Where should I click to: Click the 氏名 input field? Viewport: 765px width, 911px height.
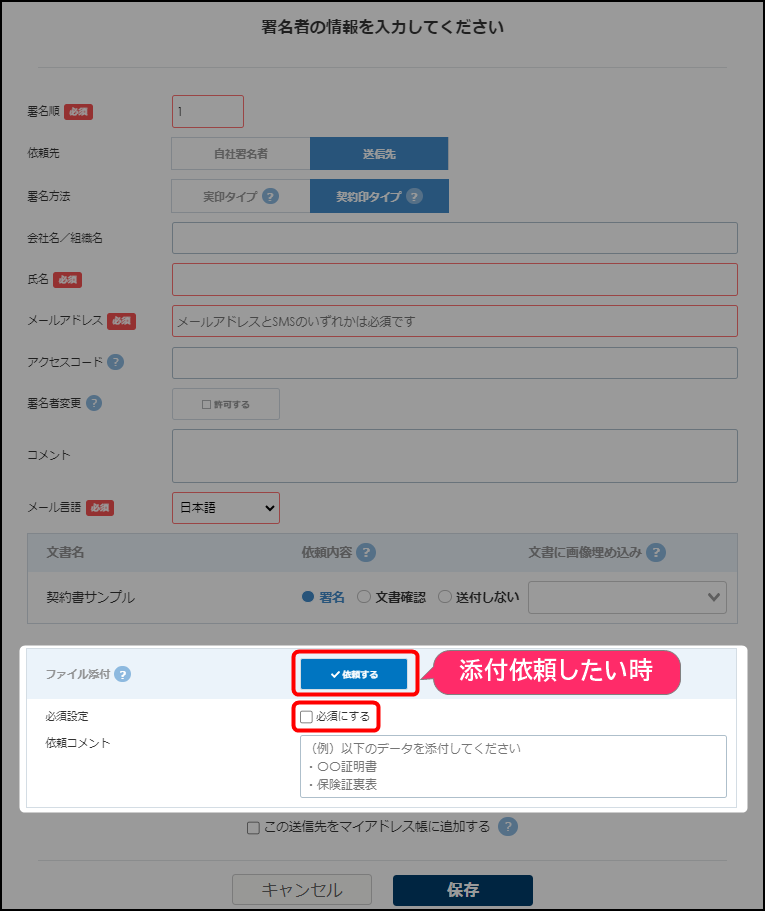[455, 280]
